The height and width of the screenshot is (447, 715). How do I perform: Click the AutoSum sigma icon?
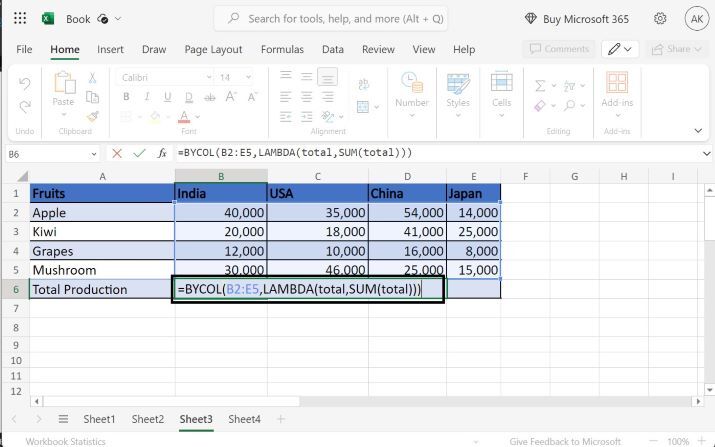[540, 85]
